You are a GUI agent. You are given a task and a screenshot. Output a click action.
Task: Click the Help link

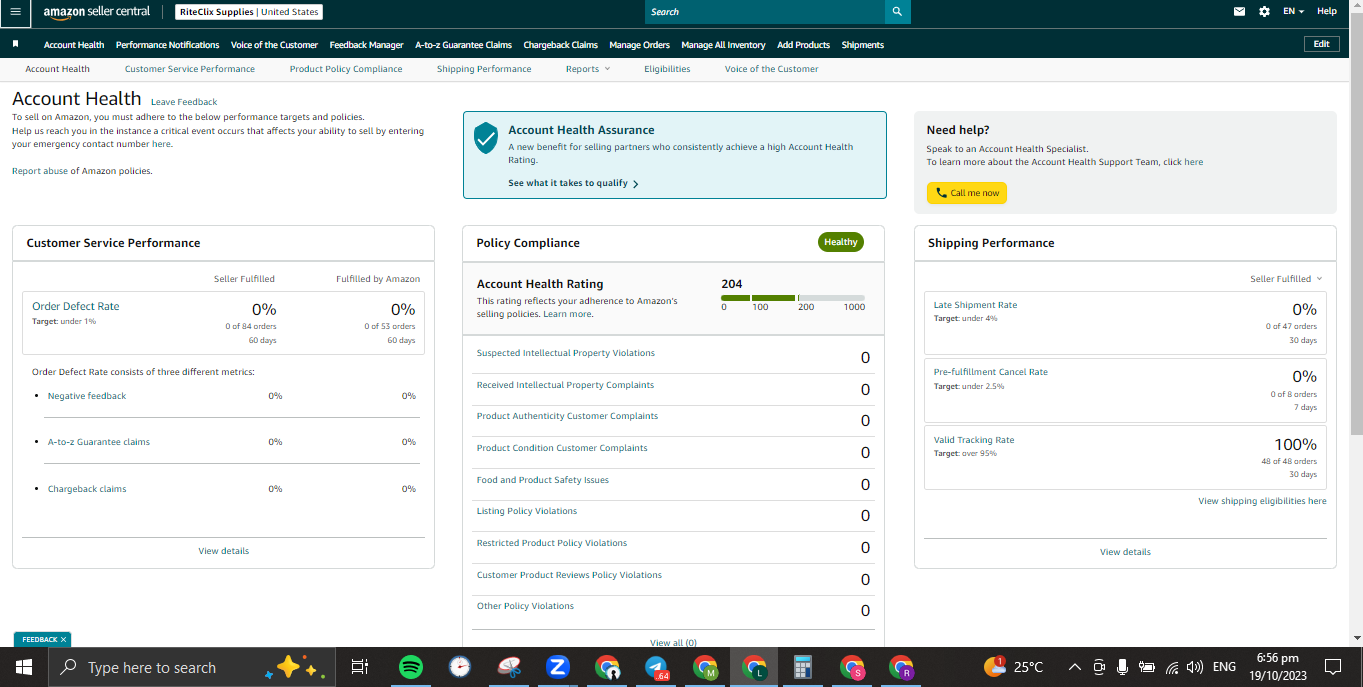click(x=1327, y=12)
